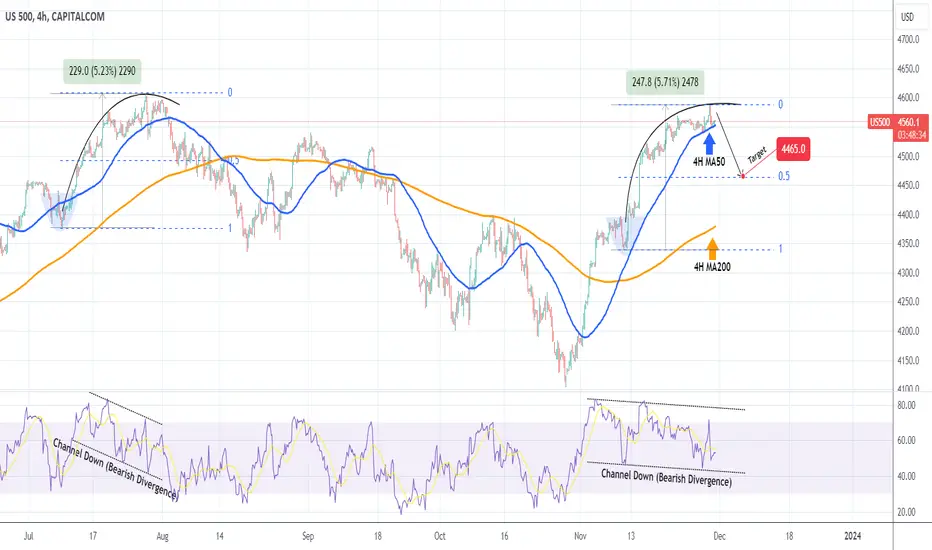Click the 4100.0 price axis label
The image size is (932, 550).
tap(908, 388)
